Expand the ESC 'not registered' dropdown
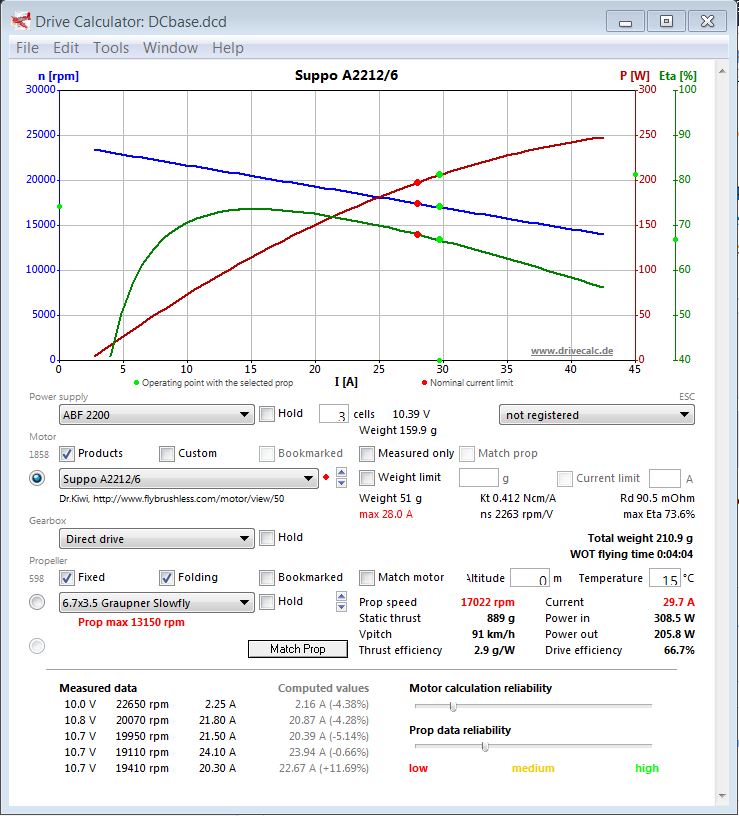The height and width of the screenshot is (816, 739). [x=596, y=415]
